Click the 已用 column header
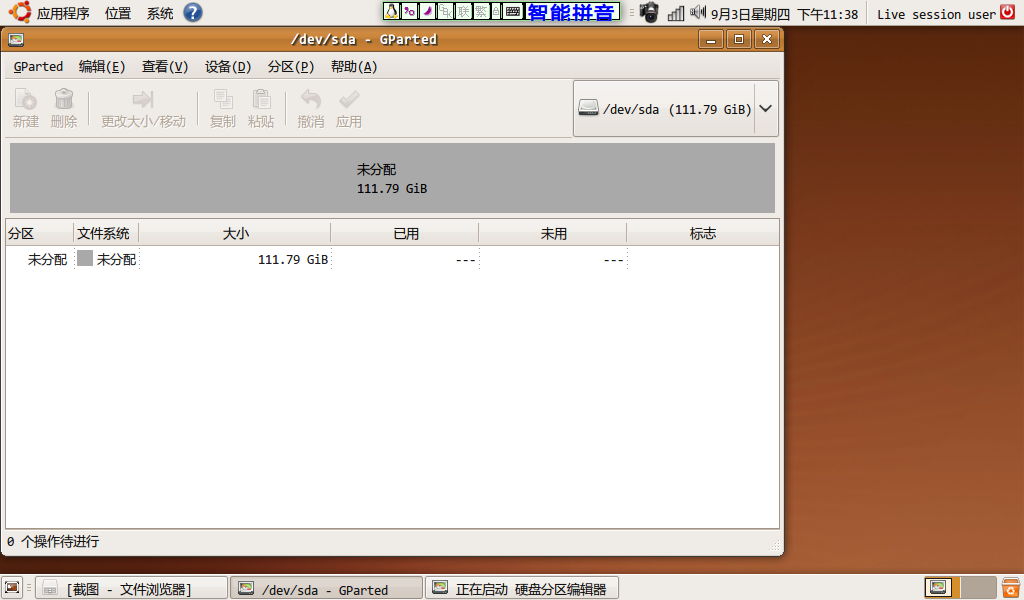This screenshot has width=1024, height=600. click(405, 233)
